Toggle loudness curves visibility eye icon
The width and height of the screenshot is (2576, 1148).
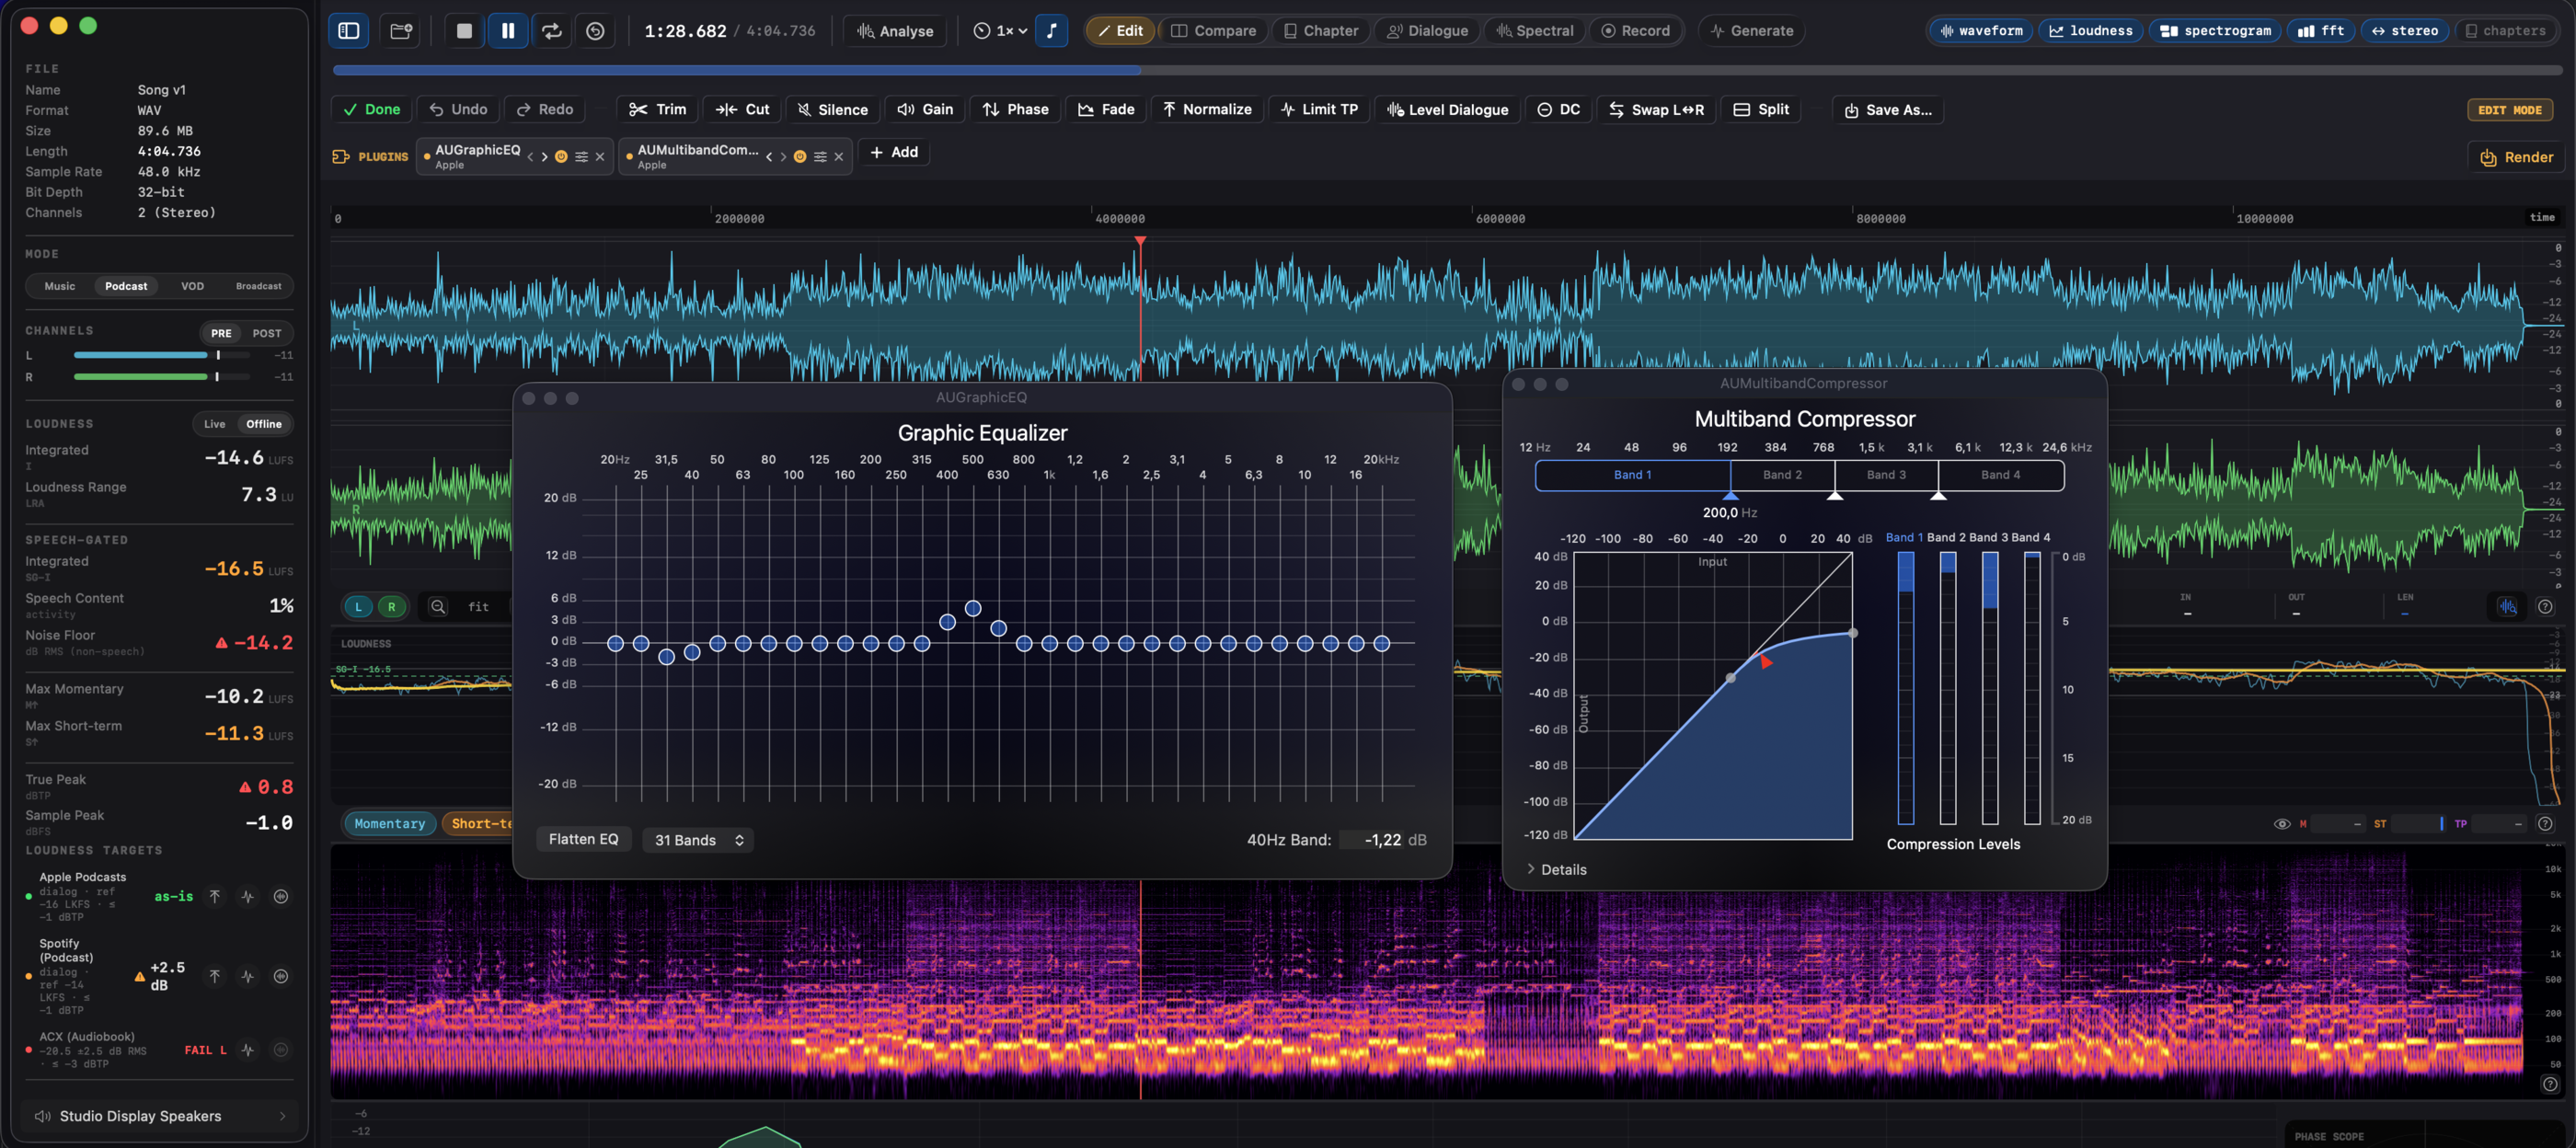tap(2282, 824)
